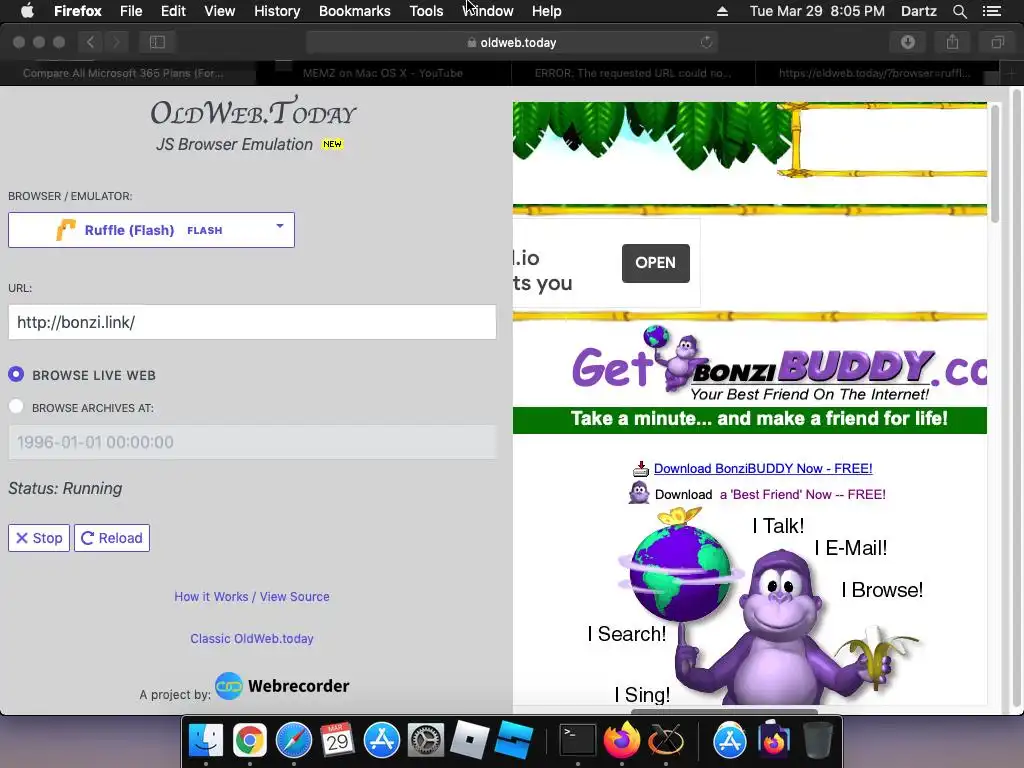Go back with the browser back arrow

90,42
